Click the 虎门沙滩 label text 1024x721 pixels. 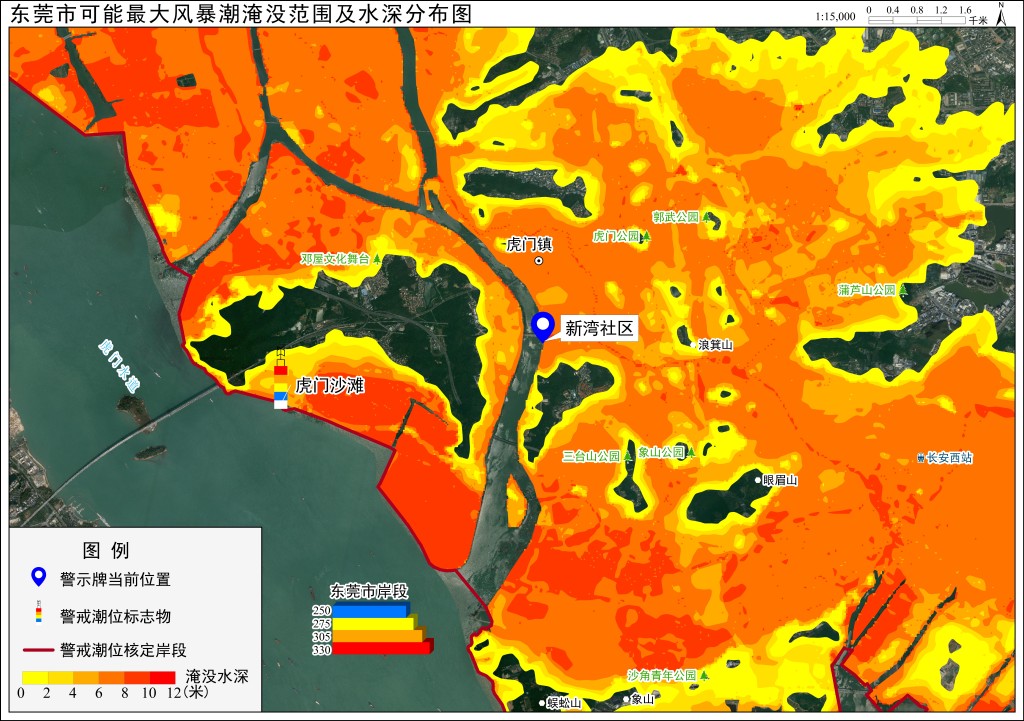(x=330, y=385)
